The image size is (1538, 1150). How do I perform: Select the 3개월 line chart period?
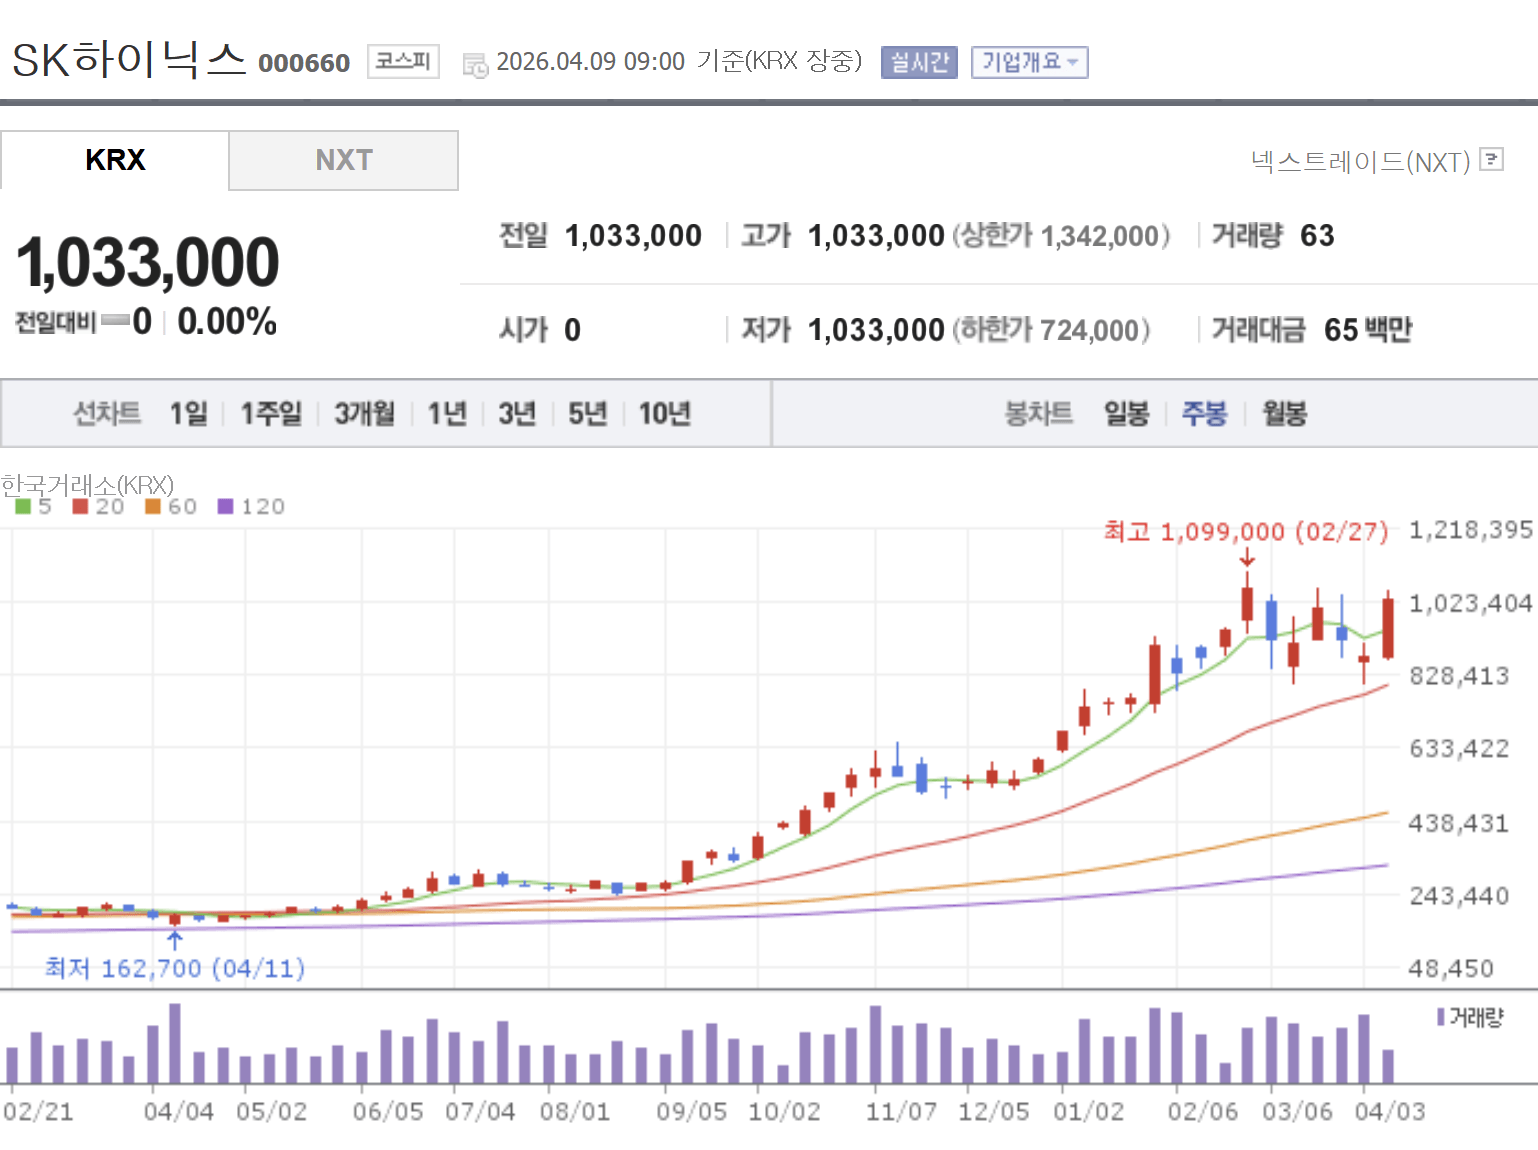pyautogui.click(x=364, y=413)
